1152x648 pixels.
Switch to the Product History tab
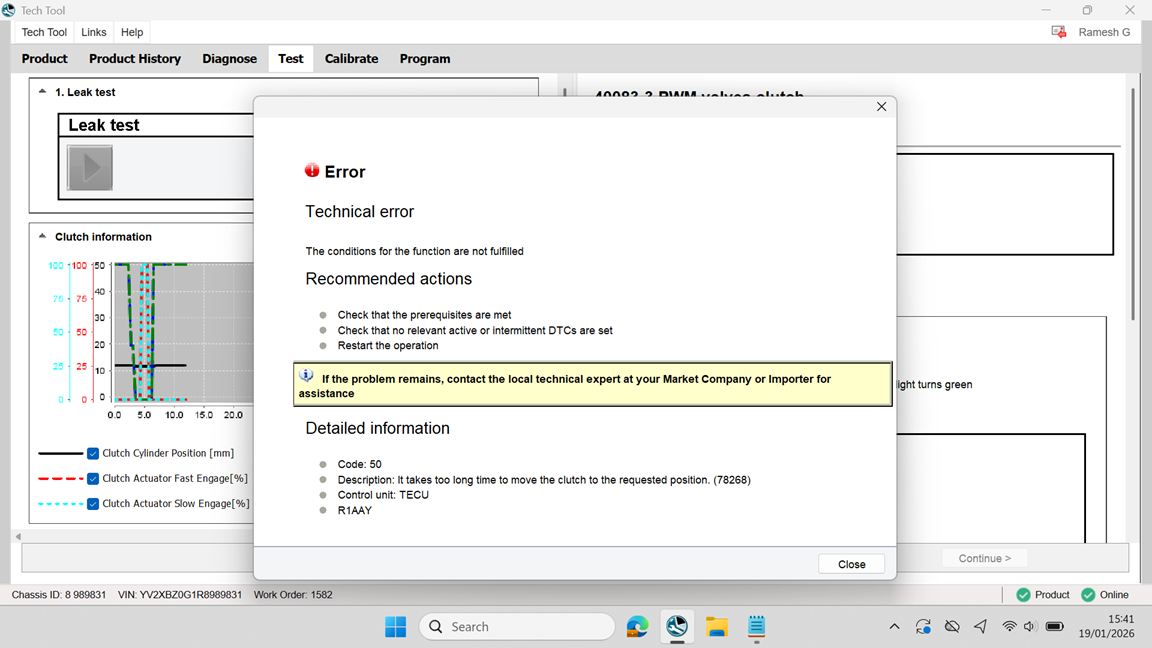coord(134,59)
